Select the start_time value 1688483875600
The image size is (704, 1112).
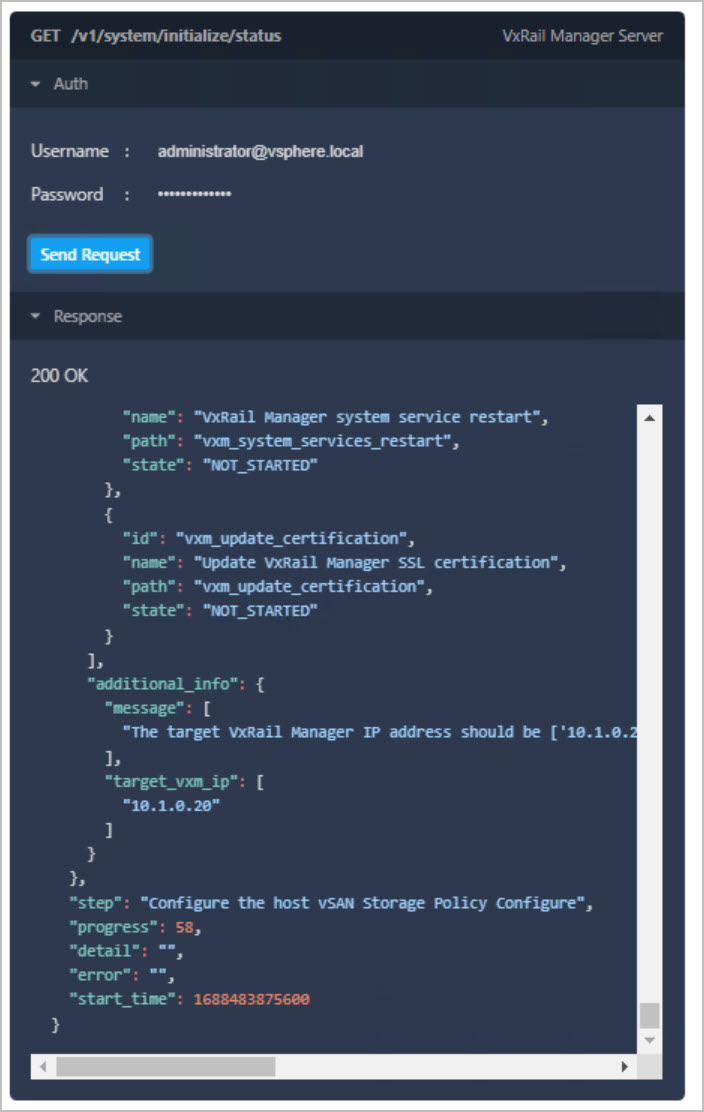251,999
